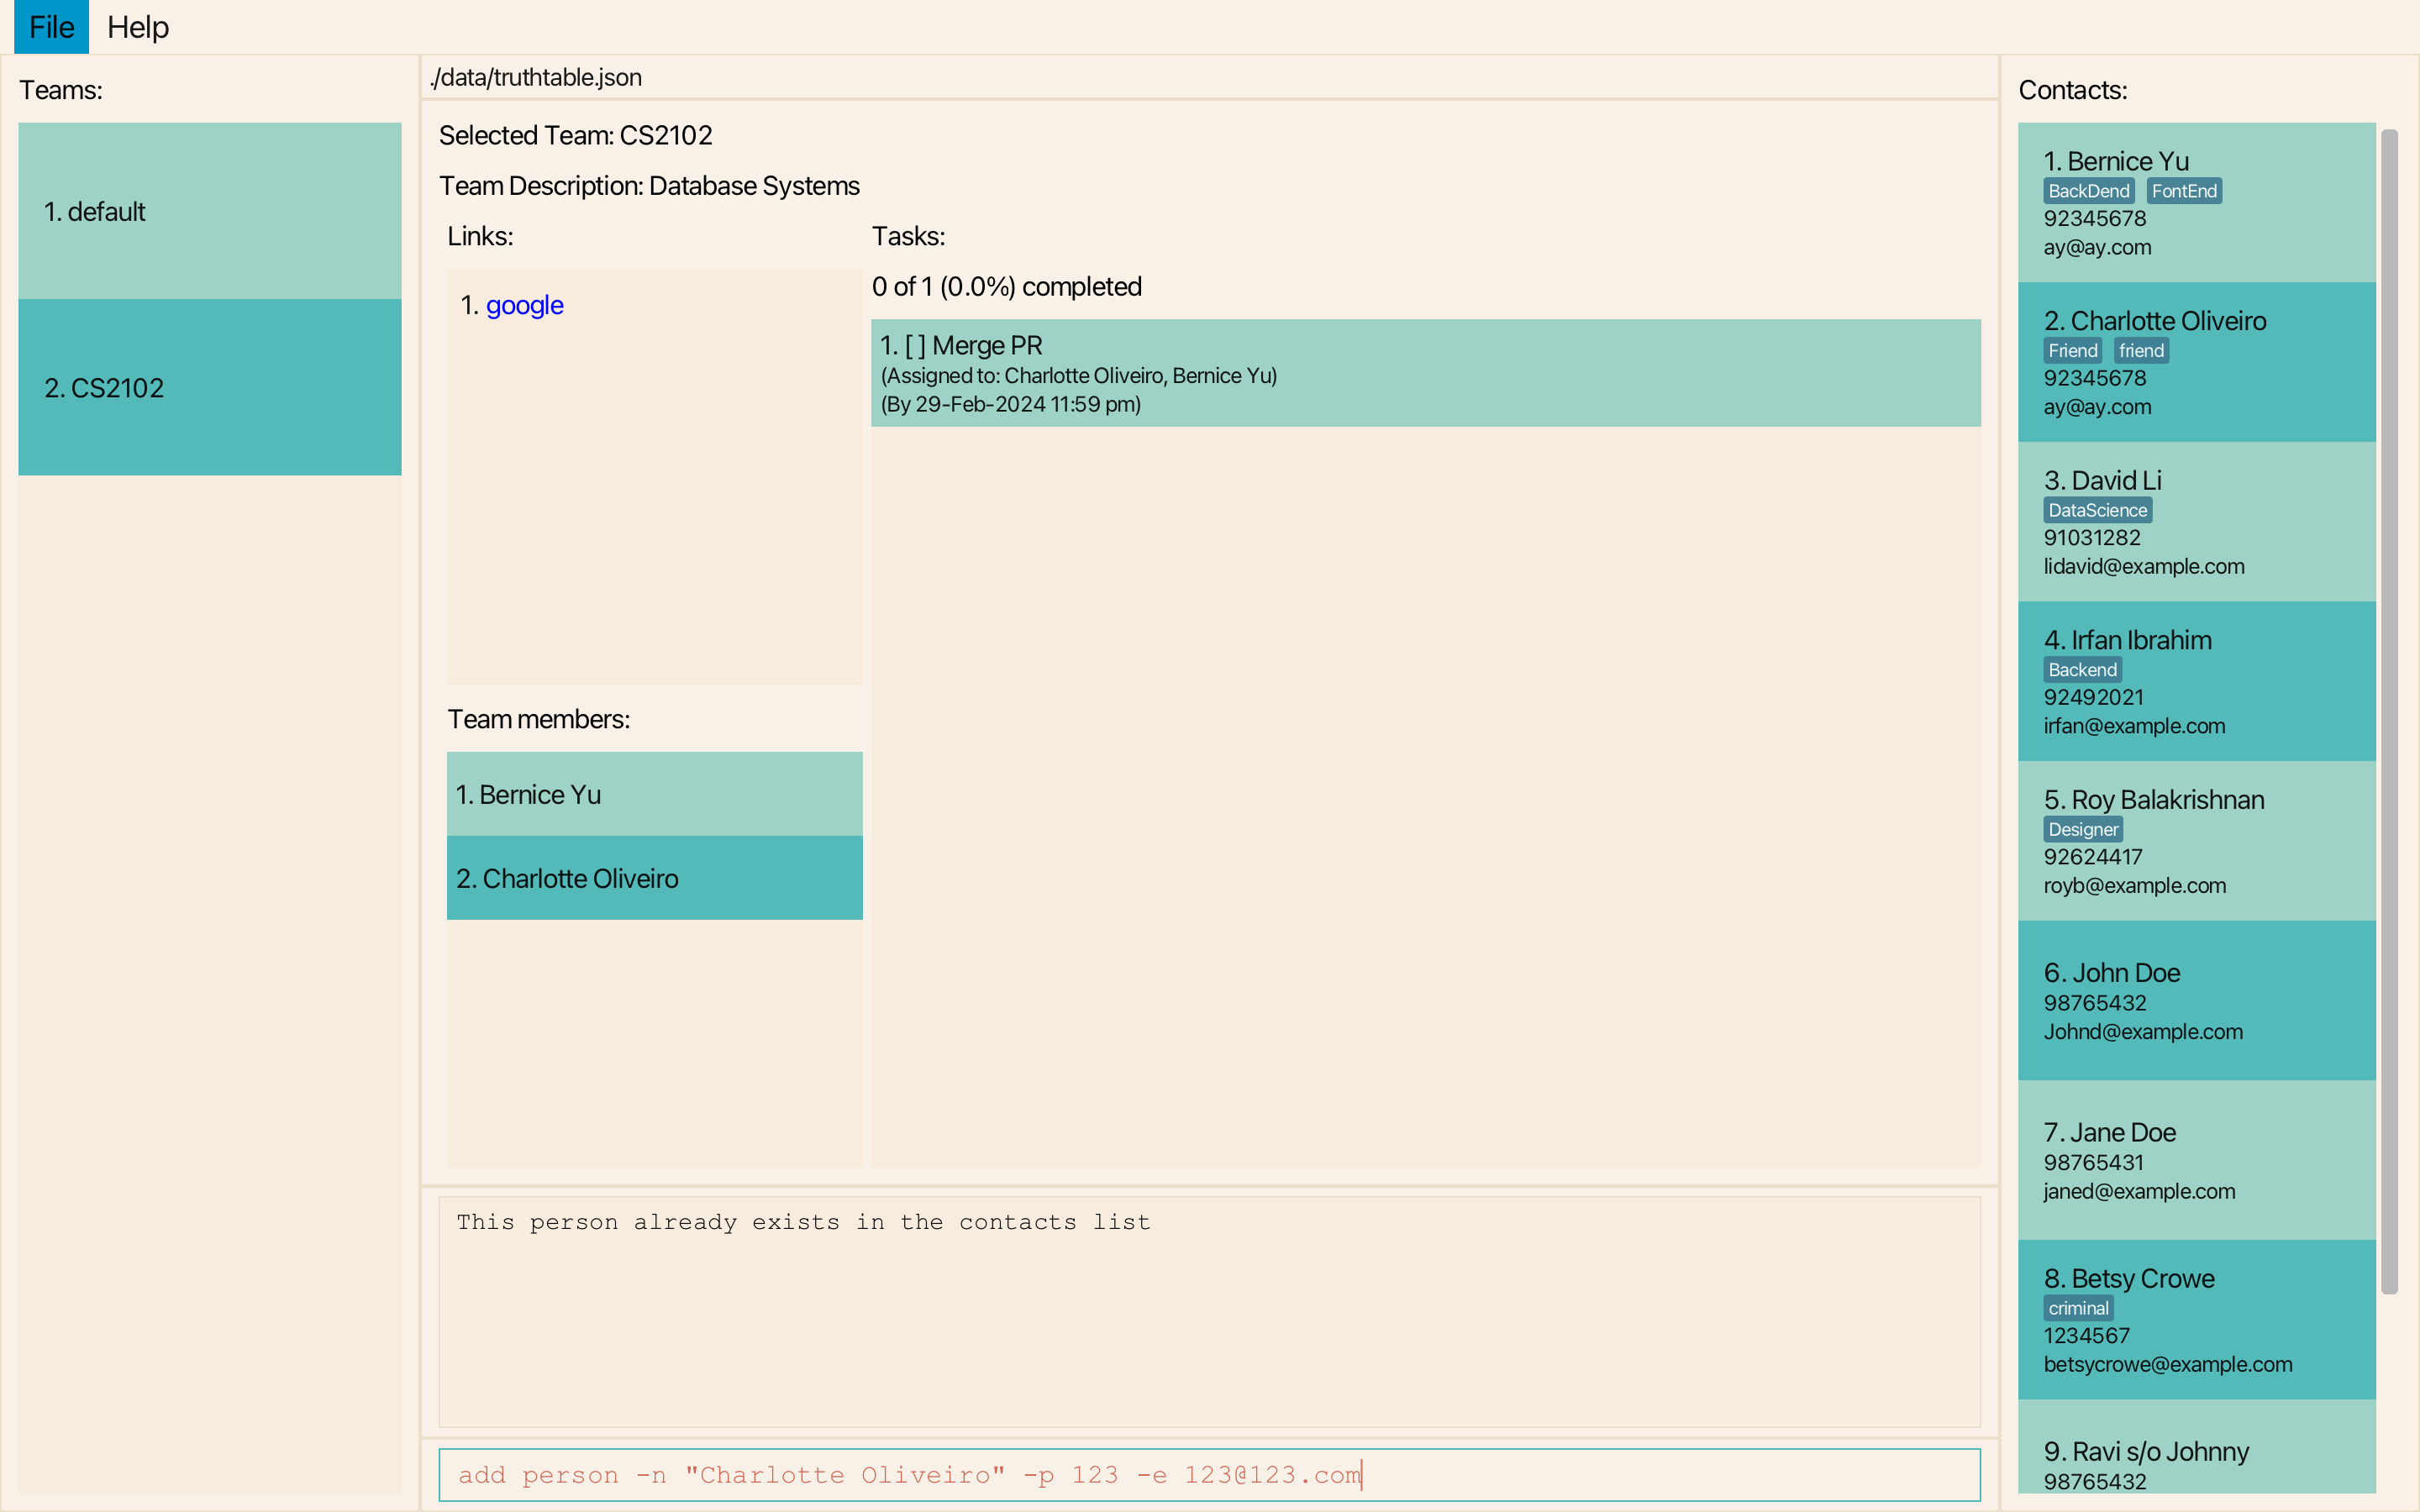This screenshot has height=1512, width=2420.
Task: Select the Roy Balakrishnan contact card
Action: [2196, 841]
